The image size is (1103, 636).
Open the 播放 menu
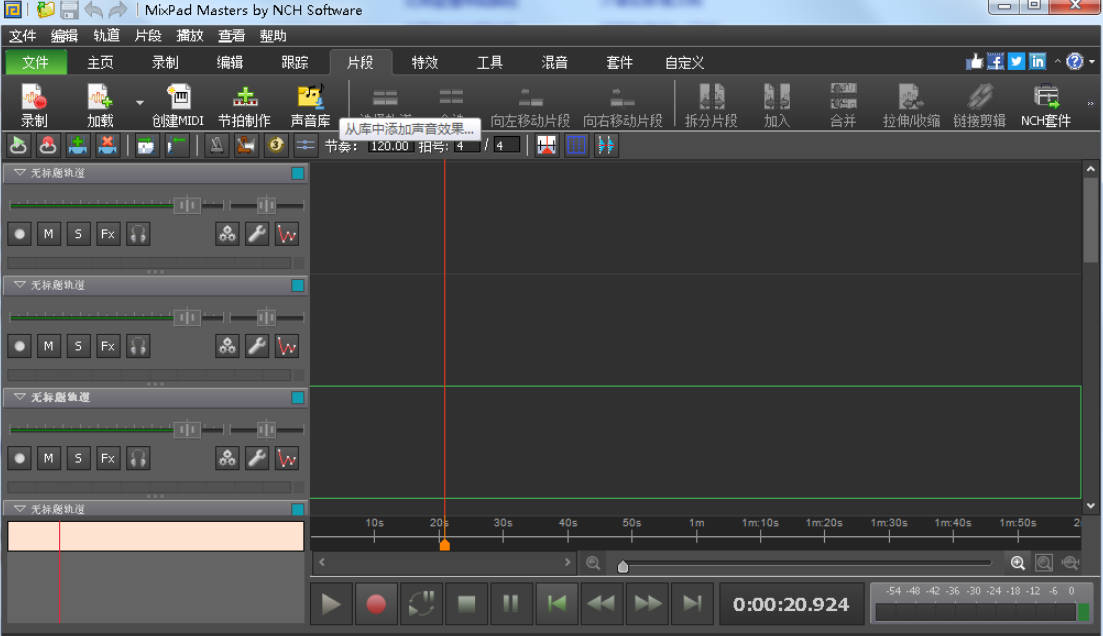coord(190,36)
